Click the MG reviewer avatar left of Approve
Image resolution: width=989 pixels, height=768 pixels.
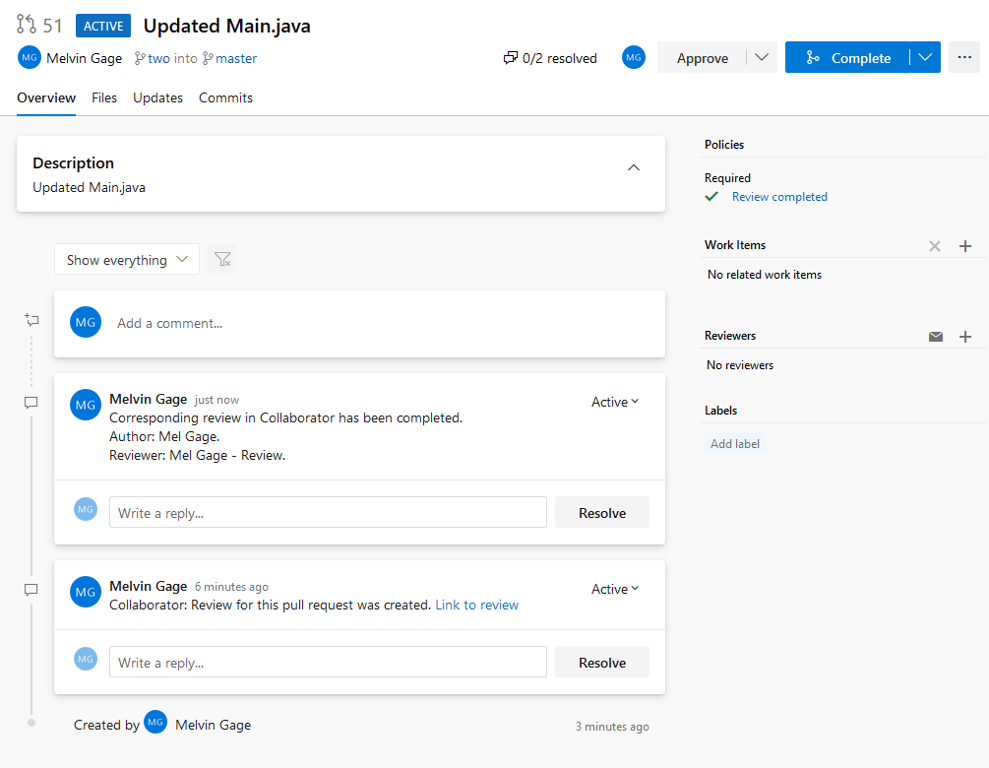[x=633, y=57]
